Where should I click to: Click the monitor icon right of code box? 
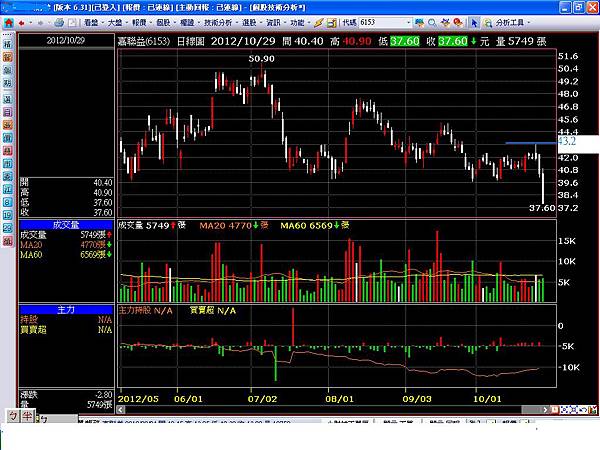tap(419, 23)
